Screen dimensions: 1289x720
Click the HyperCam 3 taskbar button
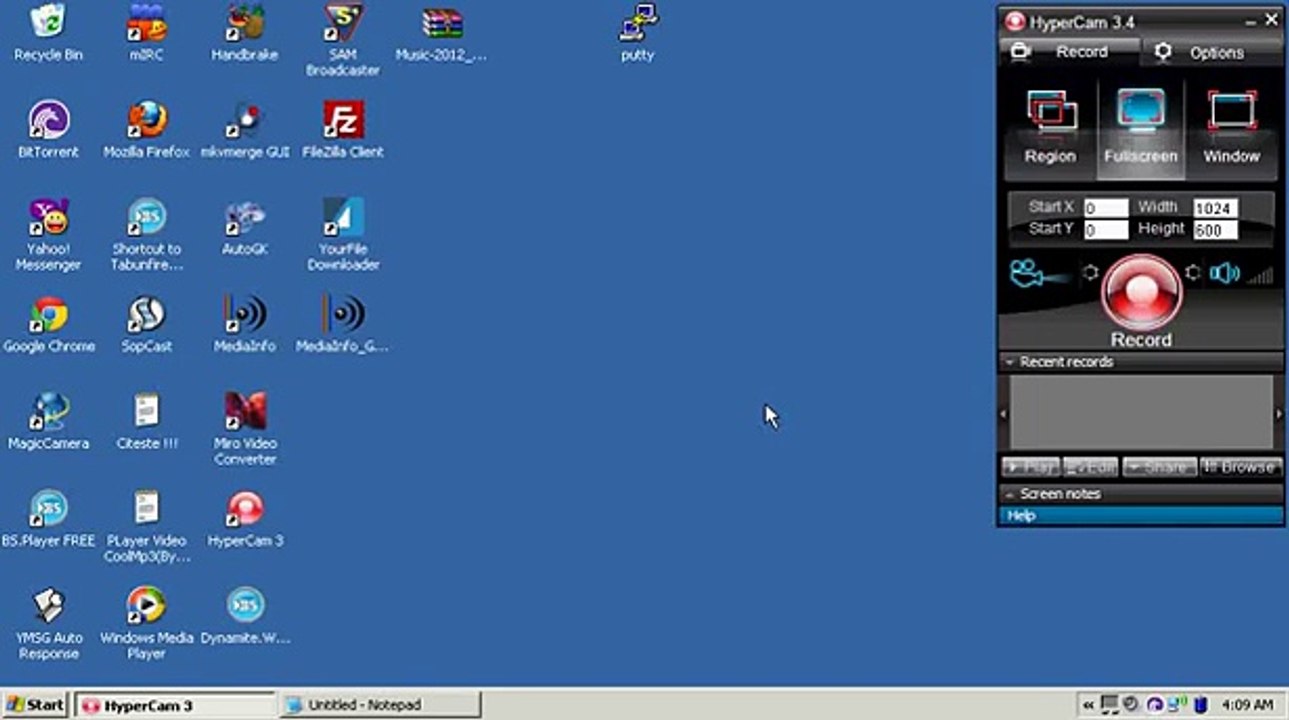point(175,705)
